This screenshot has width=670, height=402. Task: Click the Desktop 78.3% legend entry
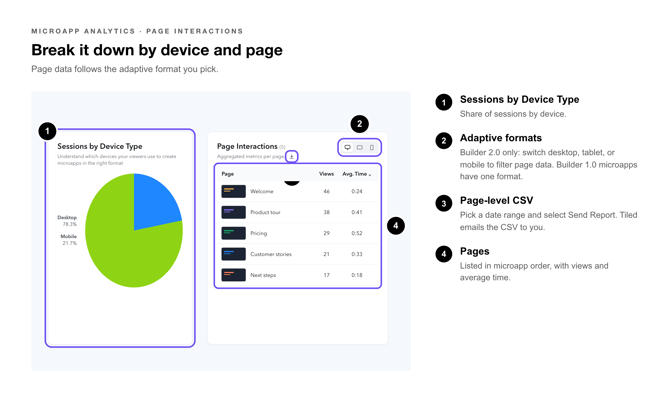tap(68, 220)
